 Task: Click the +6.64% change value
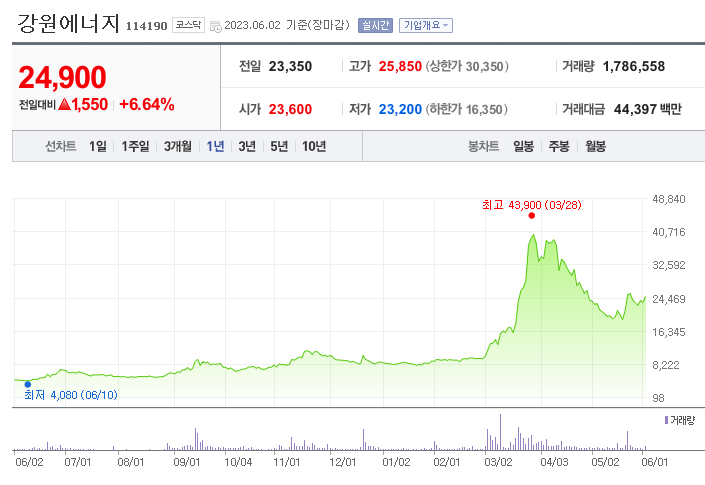pyautogui.click(x=147, y=104)
